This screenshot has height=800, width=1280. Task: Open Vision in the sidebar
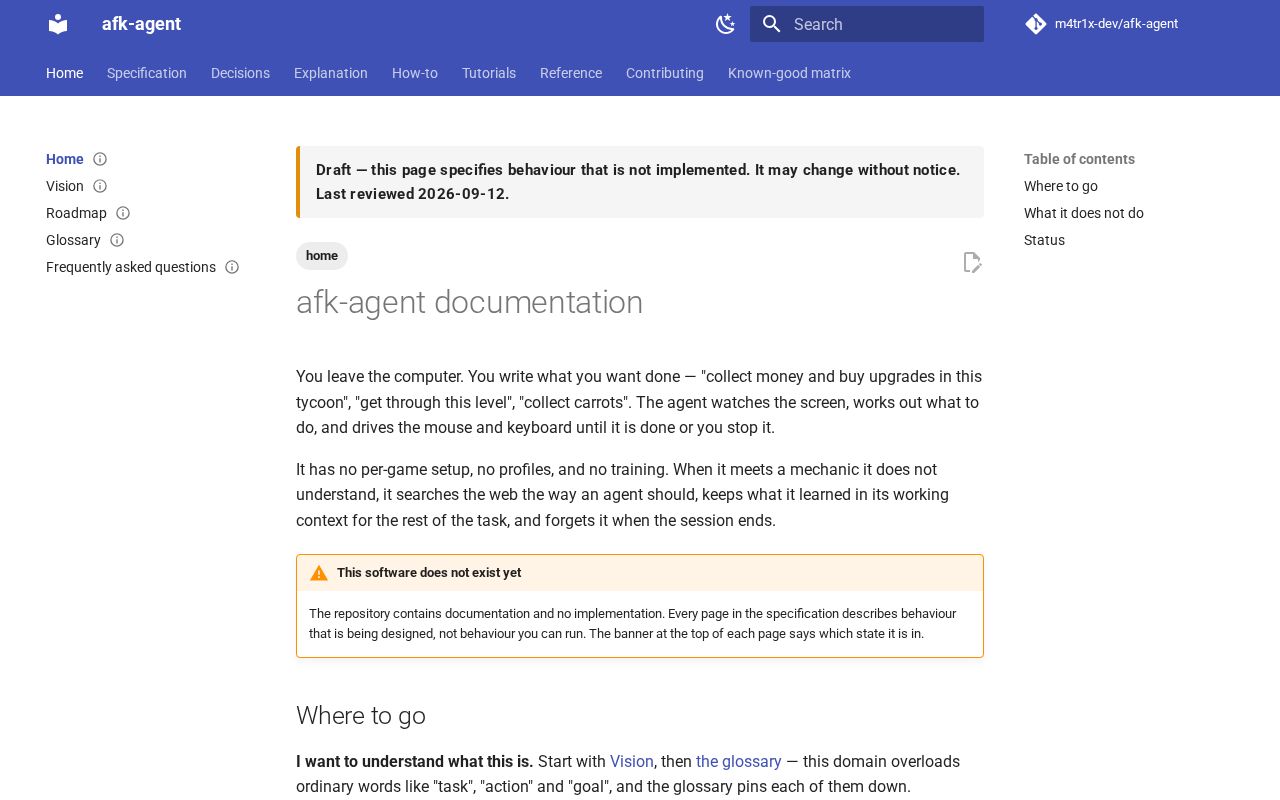(x=65, y=186)
